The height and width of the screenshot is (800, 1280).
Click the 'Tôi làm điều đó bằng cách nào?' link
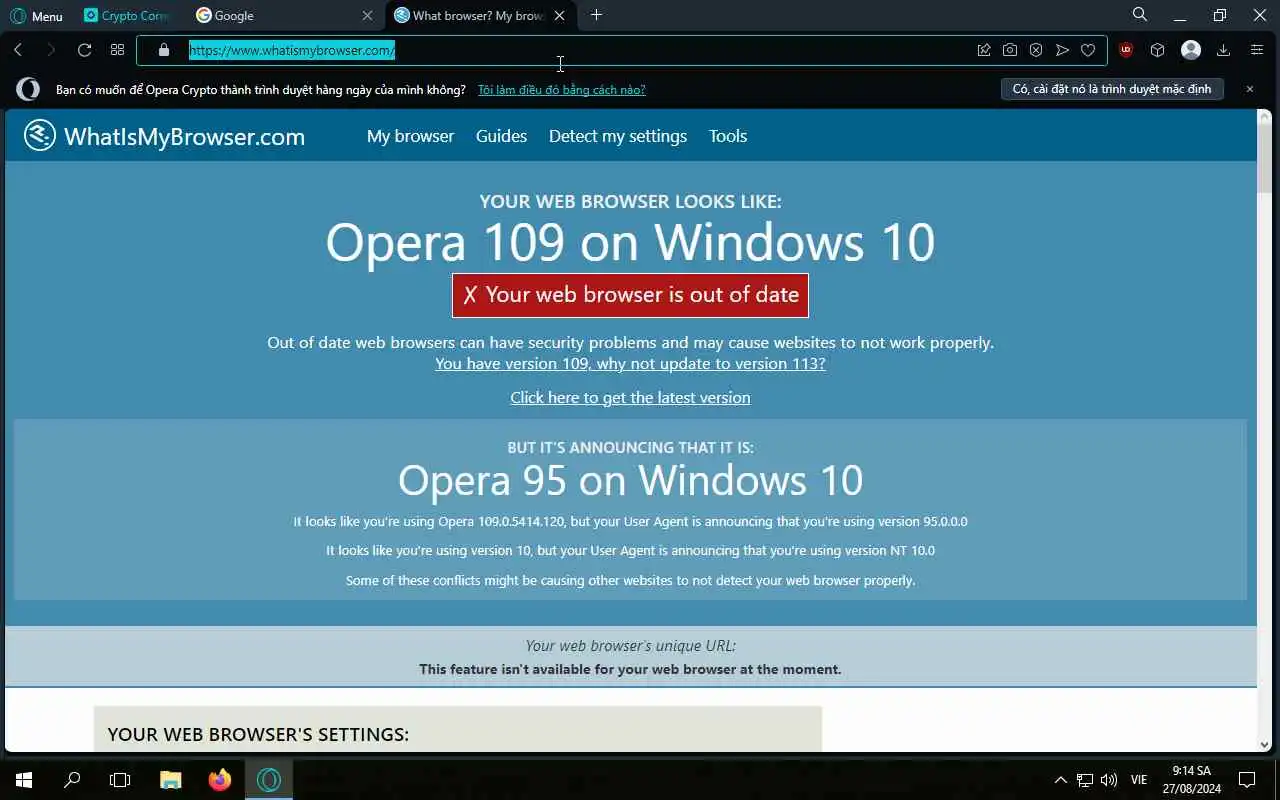click(x=561, y=90)
